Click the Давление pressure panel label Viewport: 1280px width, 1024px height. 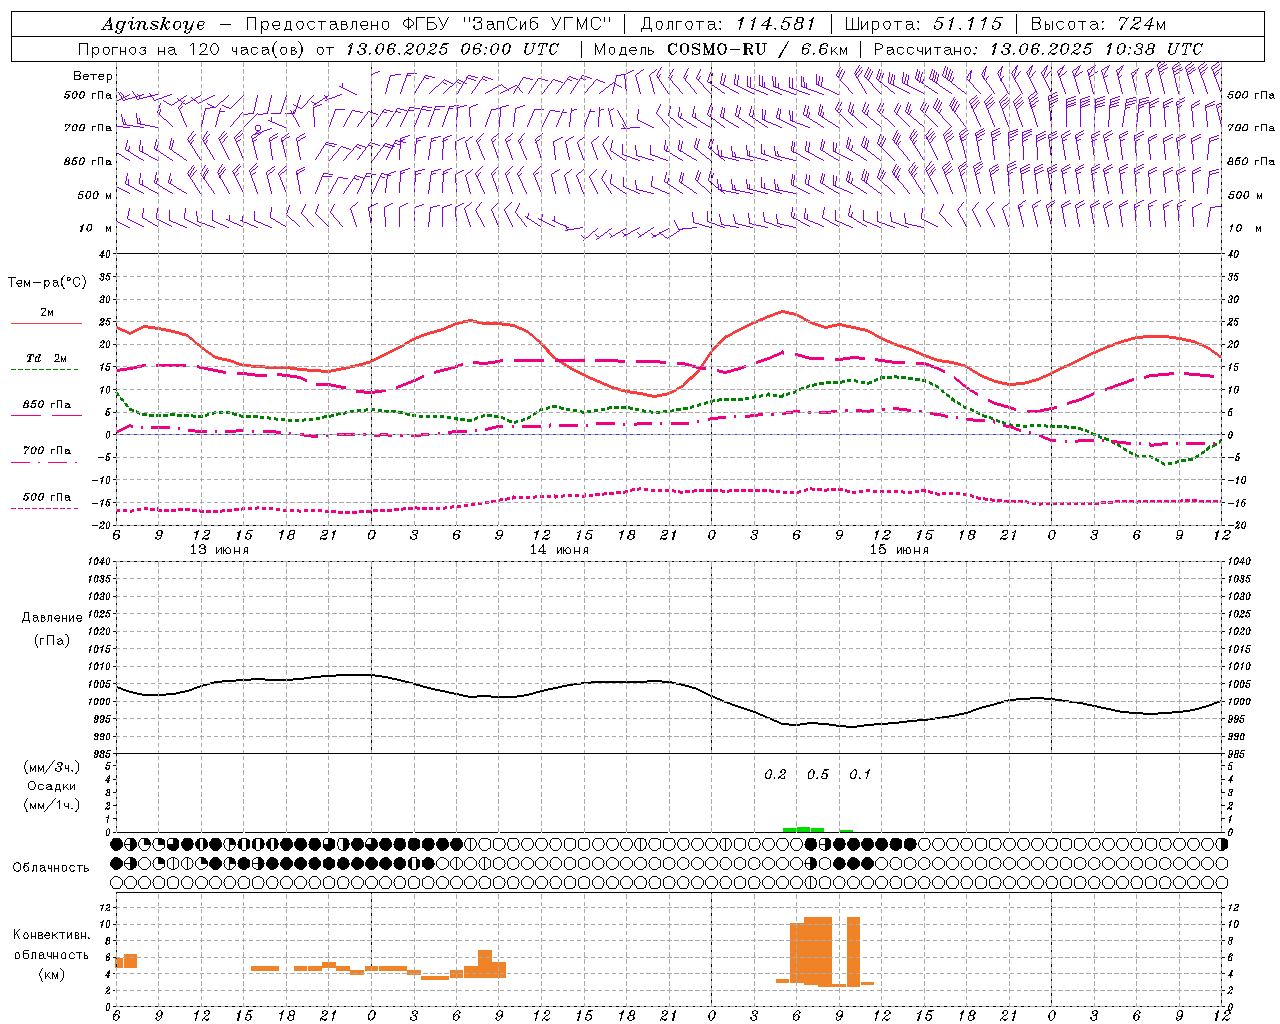[x=52, y=618]
